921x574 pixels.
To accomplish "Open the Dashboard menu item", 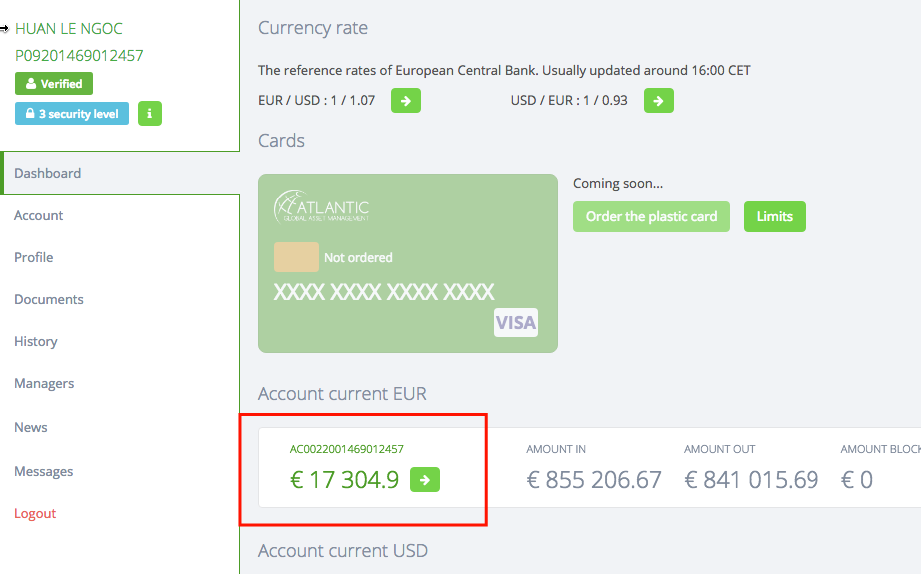I will click(x=48, y=173).
